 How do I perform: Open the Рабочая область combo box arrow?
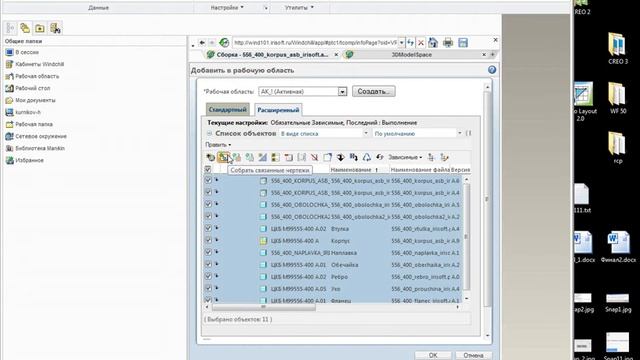coord(342,91)
